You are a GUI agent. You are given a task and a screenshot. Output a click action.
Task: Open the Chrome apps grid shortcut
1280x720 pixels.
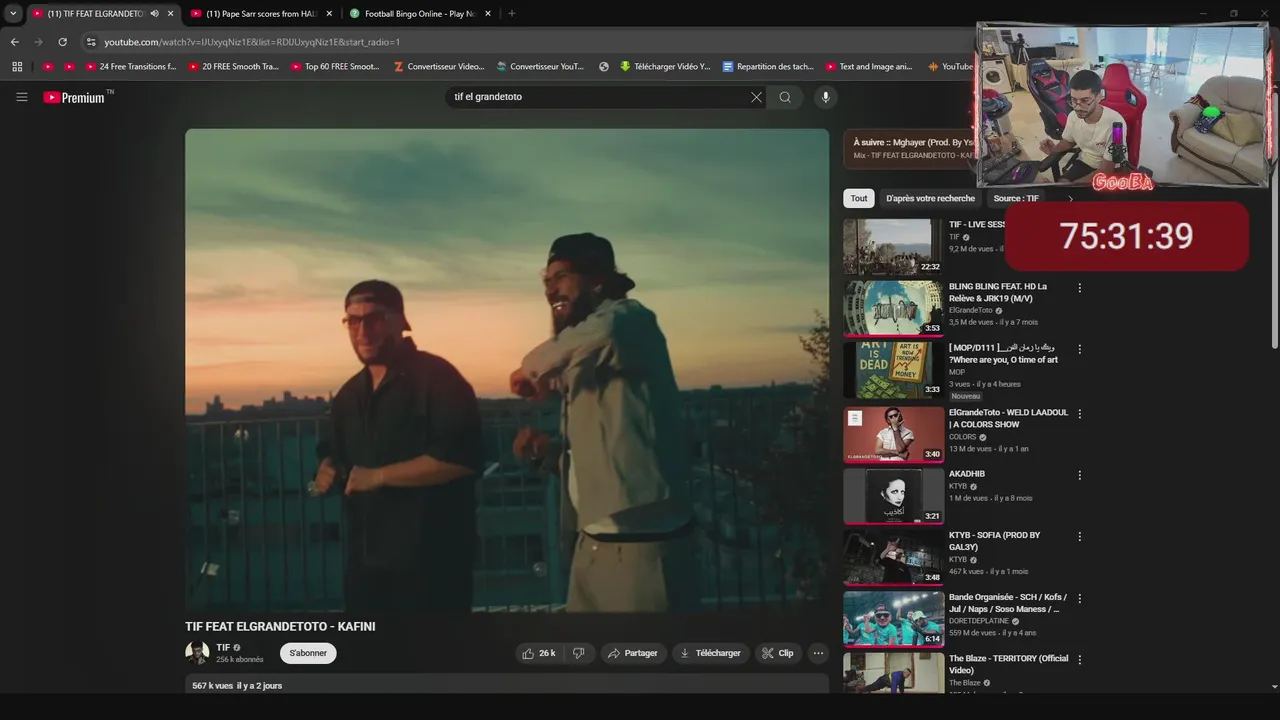point(17,67)
